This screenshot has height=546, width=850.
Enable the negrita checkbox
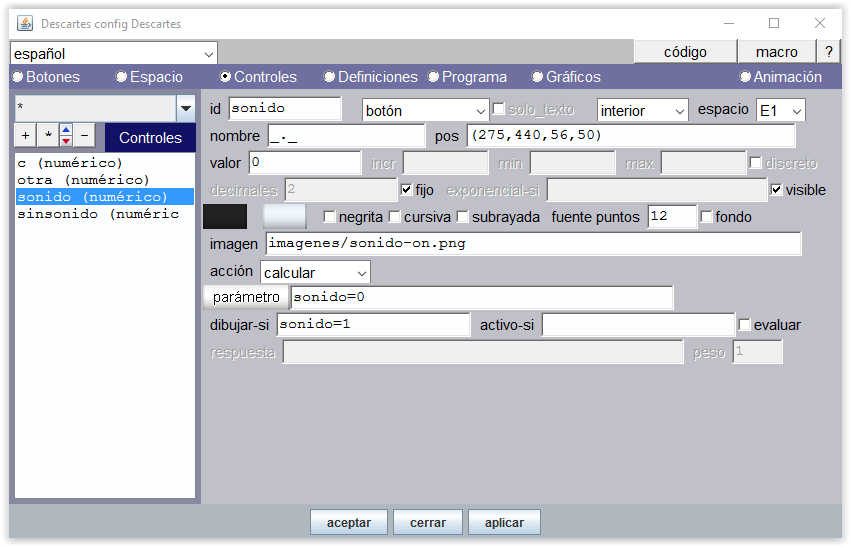tap(330, 217)
